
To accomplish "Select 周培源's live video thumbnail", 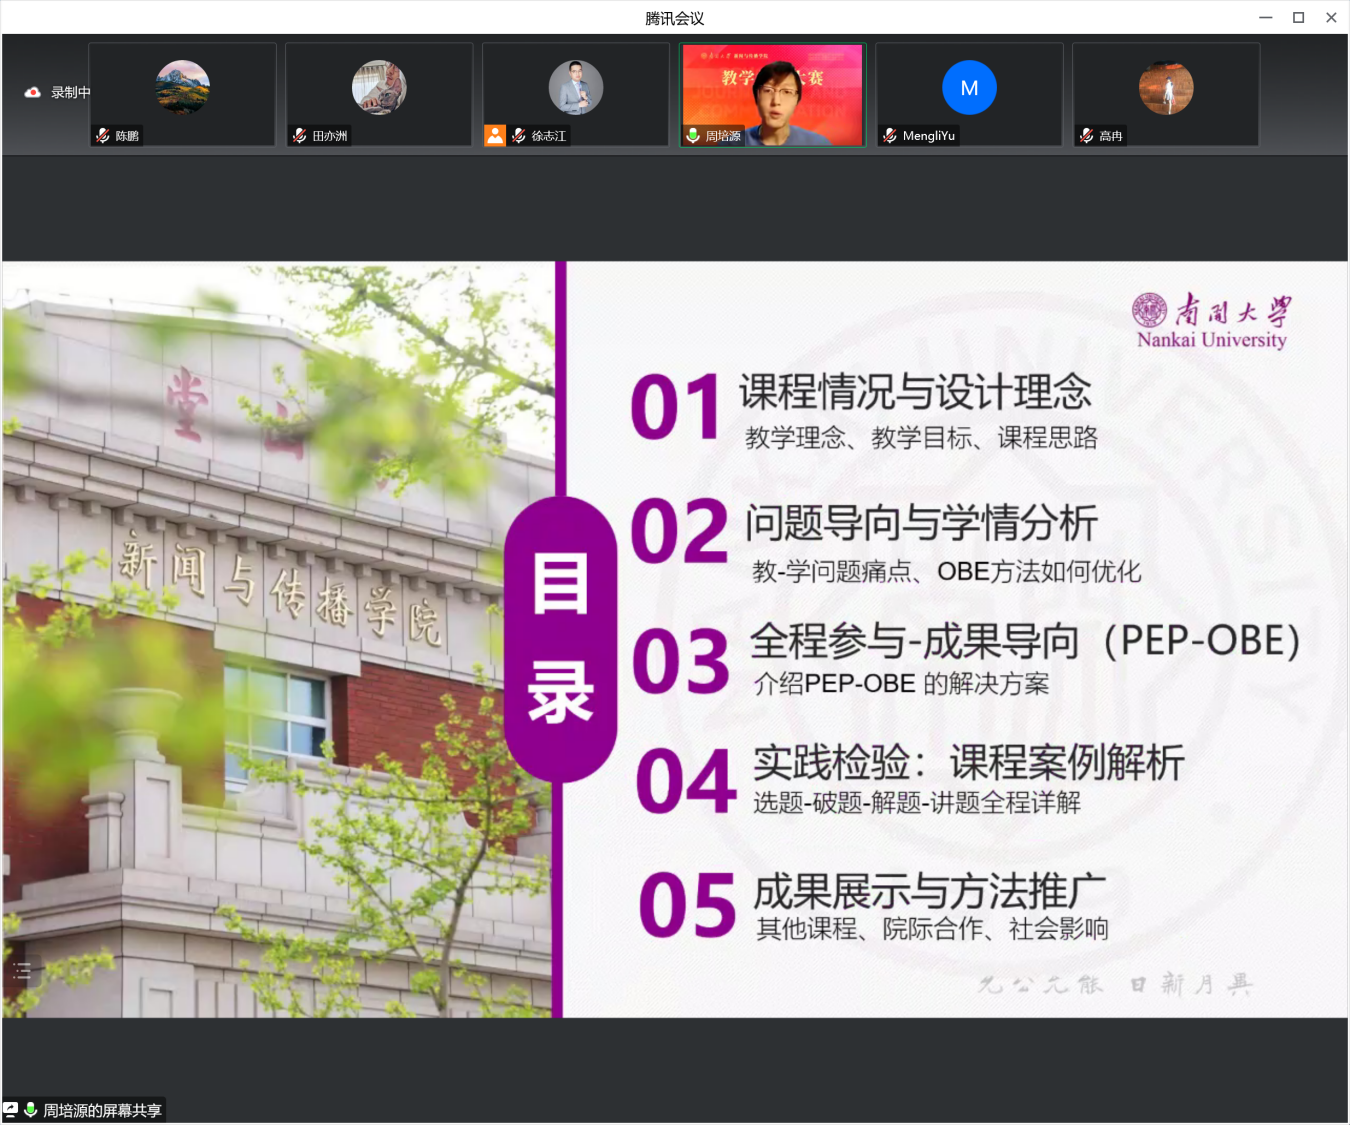I will (x=772, y=92).
